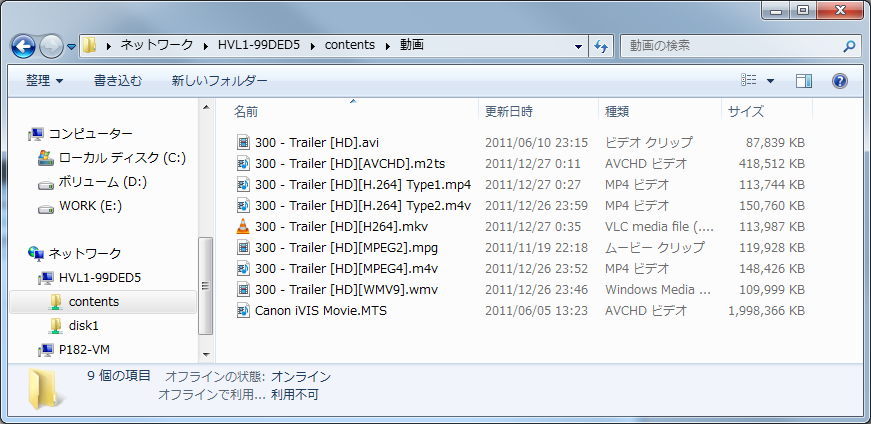Select the contents breadcrumb segment
Screen dimensions: 871x424
[x=349, y=45]
